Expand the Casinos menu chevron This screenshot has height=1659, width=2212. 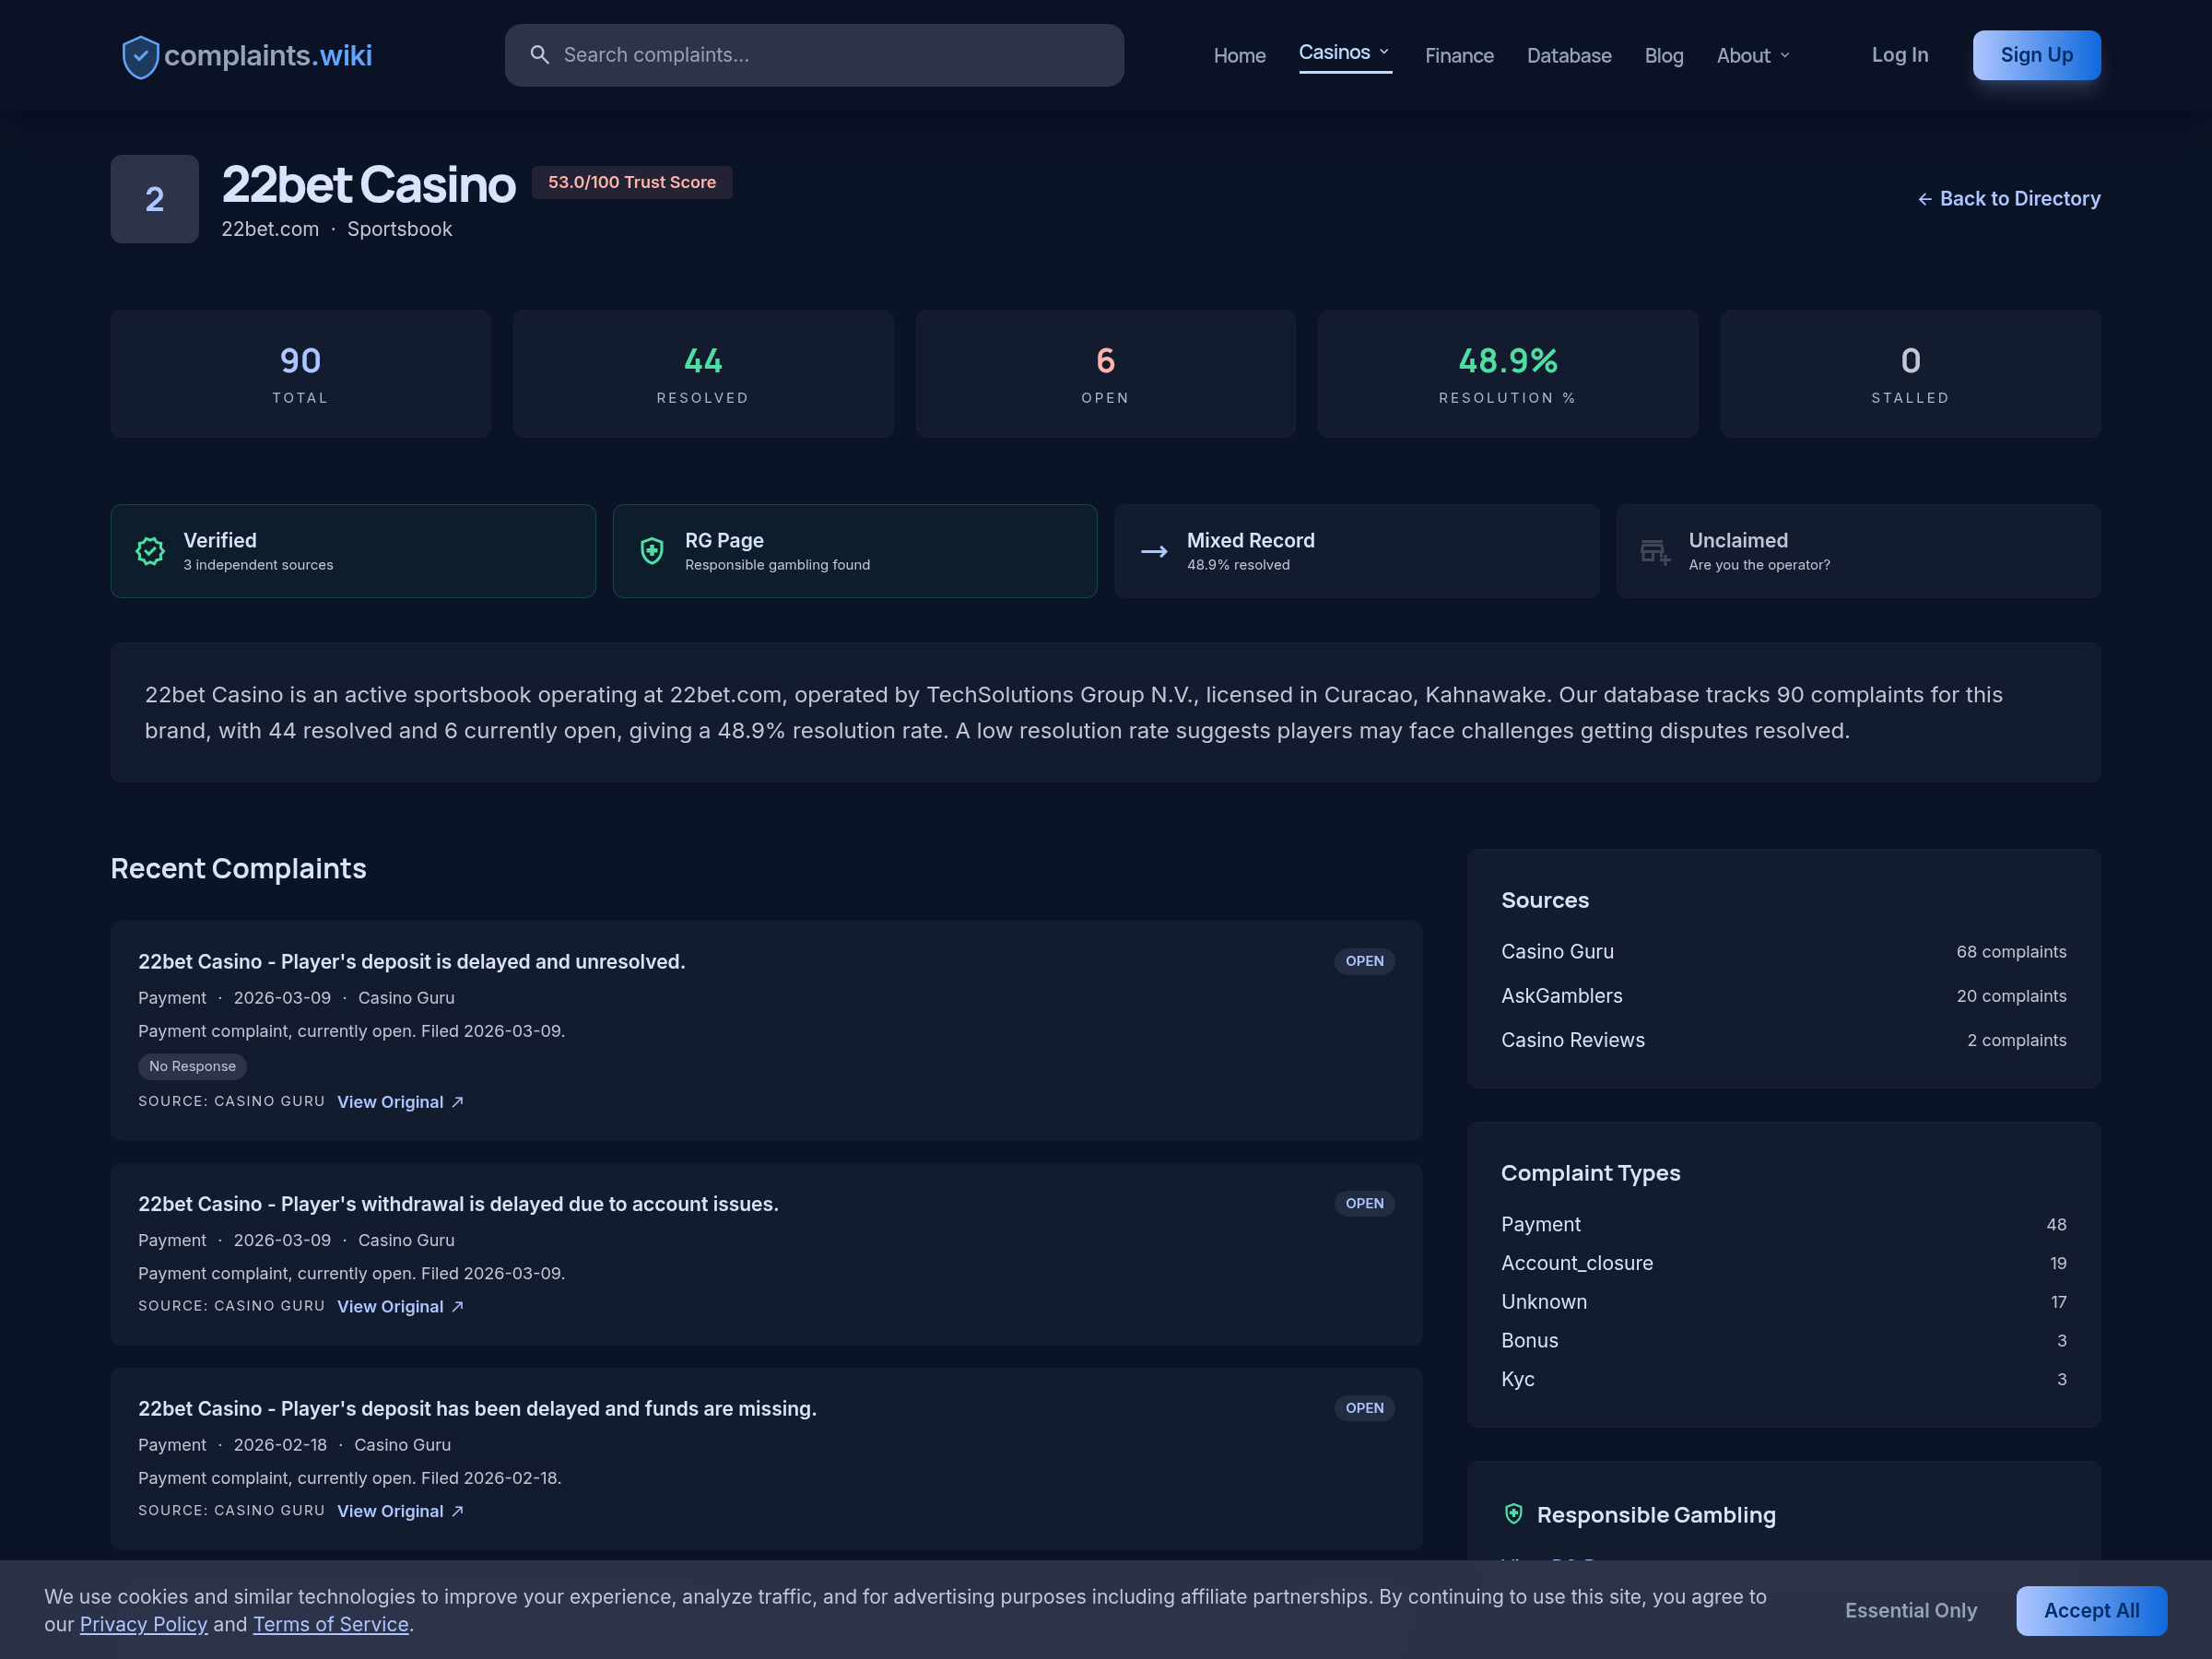point(1384,52)
